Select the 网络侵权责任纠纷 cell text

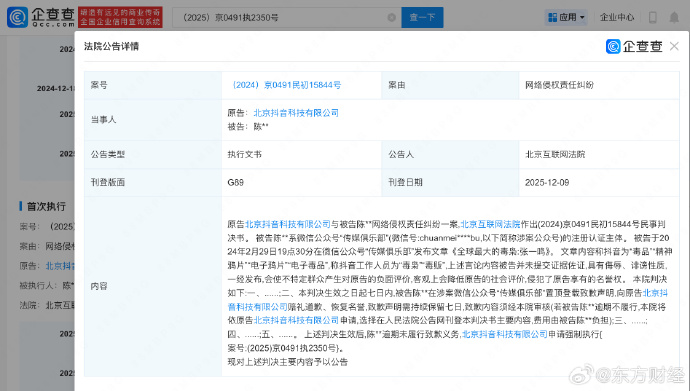click(x=559, y=85)
